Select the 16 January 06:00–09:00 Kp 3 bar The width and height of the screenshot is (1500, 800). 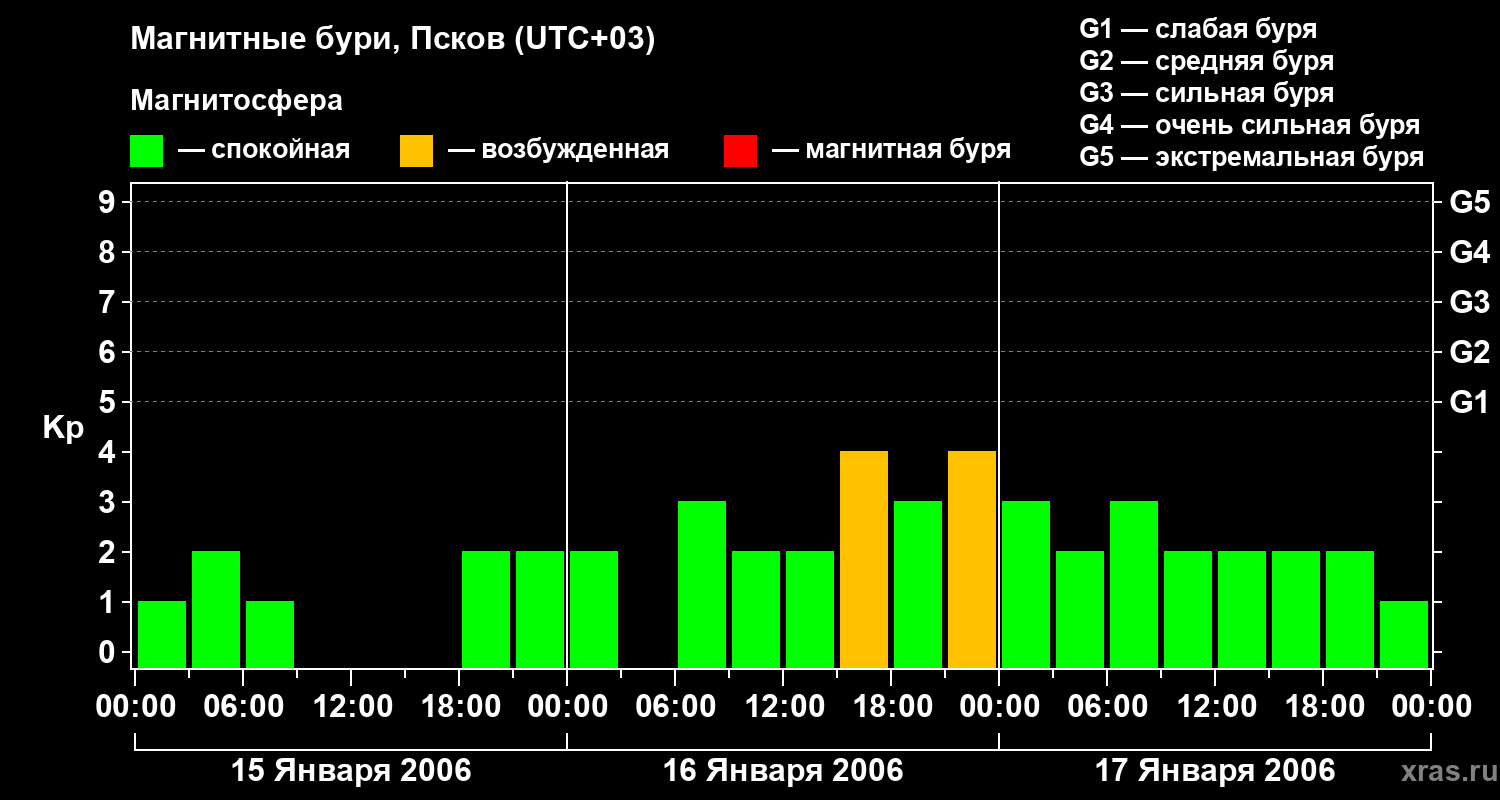(702, 585)
